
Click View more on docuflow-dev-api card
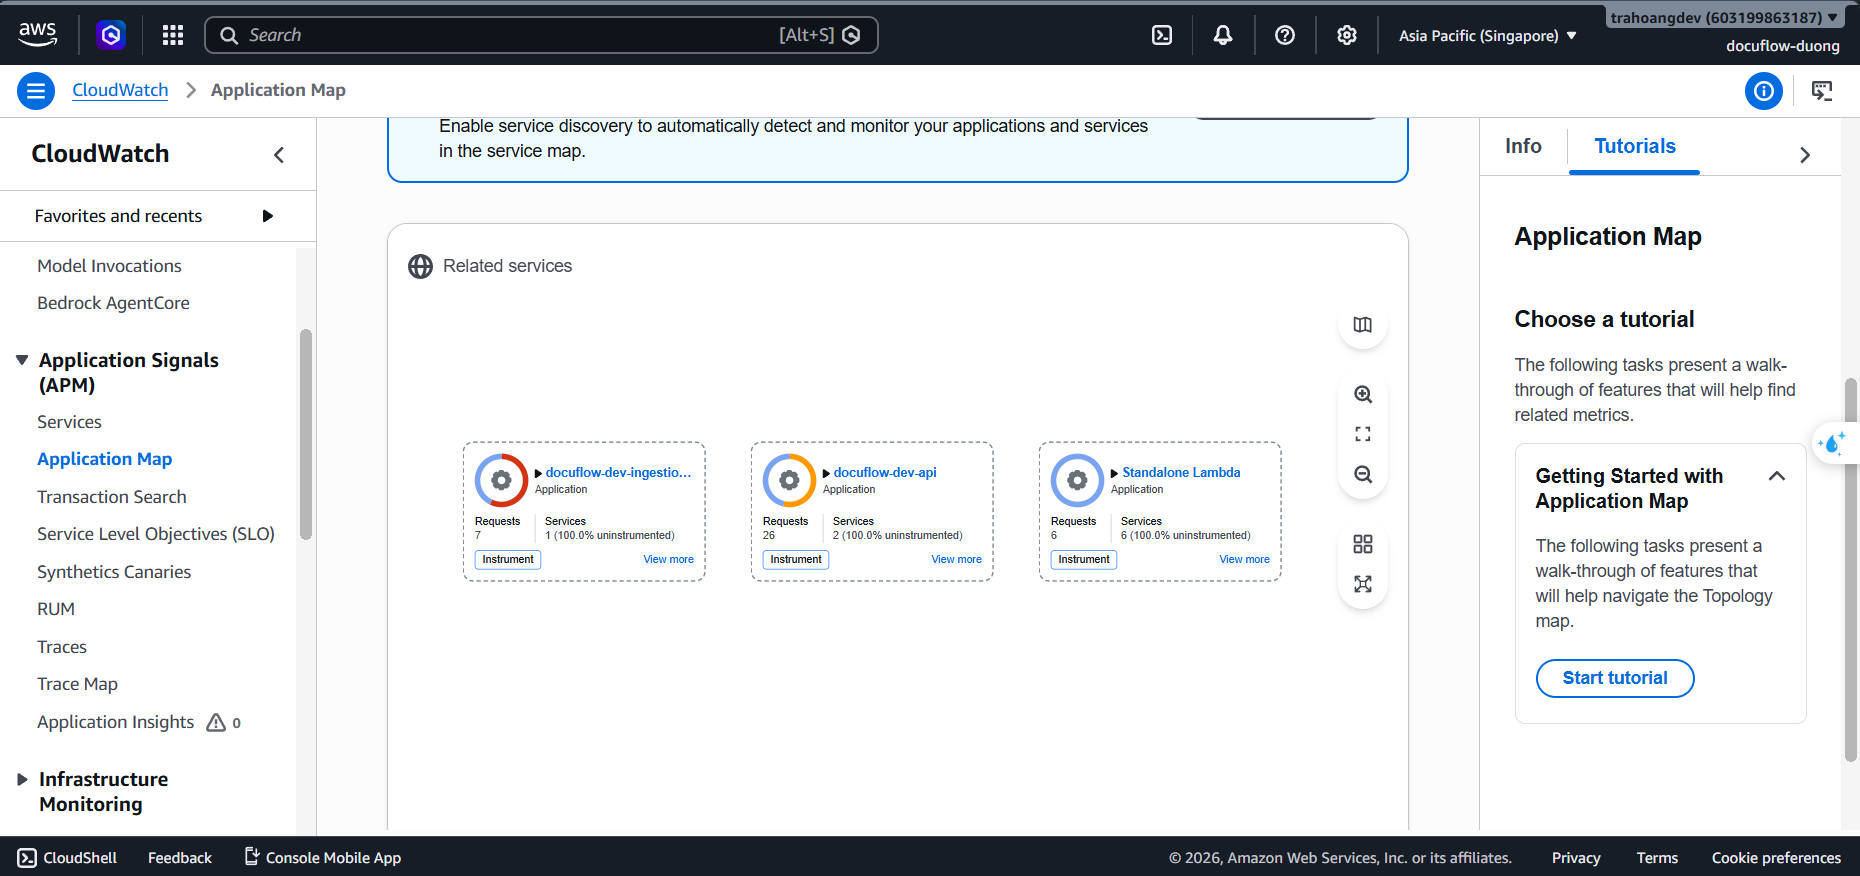(957, 560)
